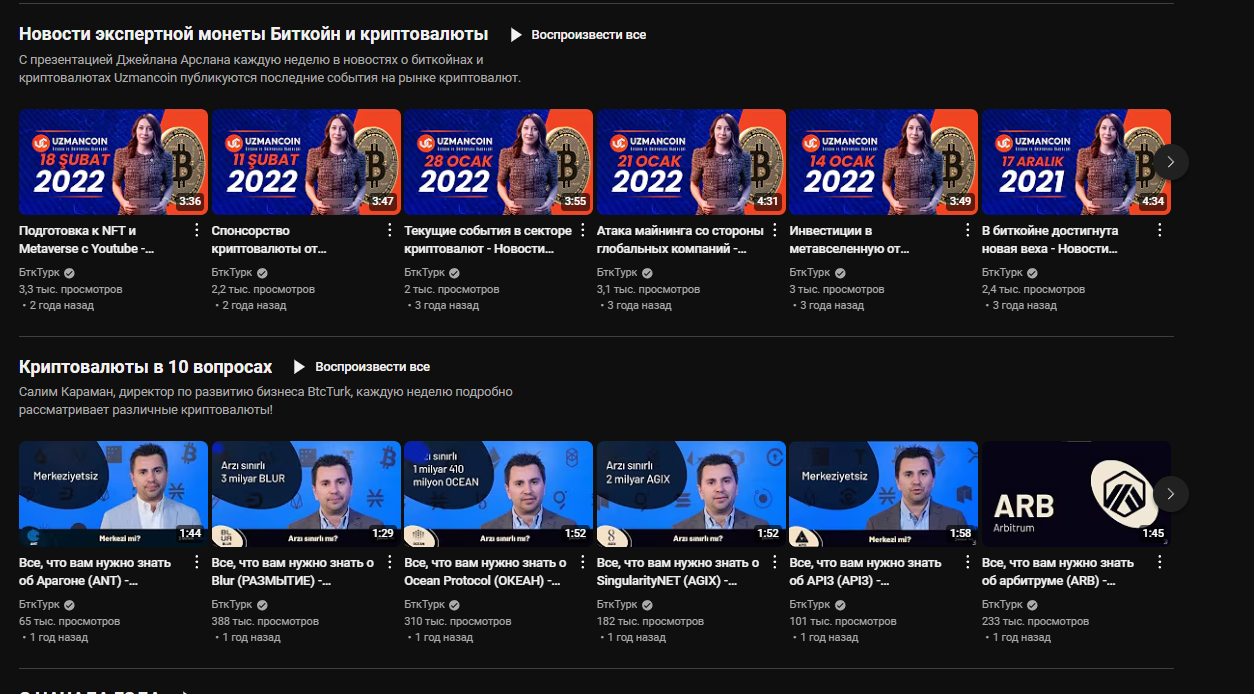Click the "65 тыс. просмотров" view count
The width and height of the screenshot is (1254, 694).
point(68,621)
